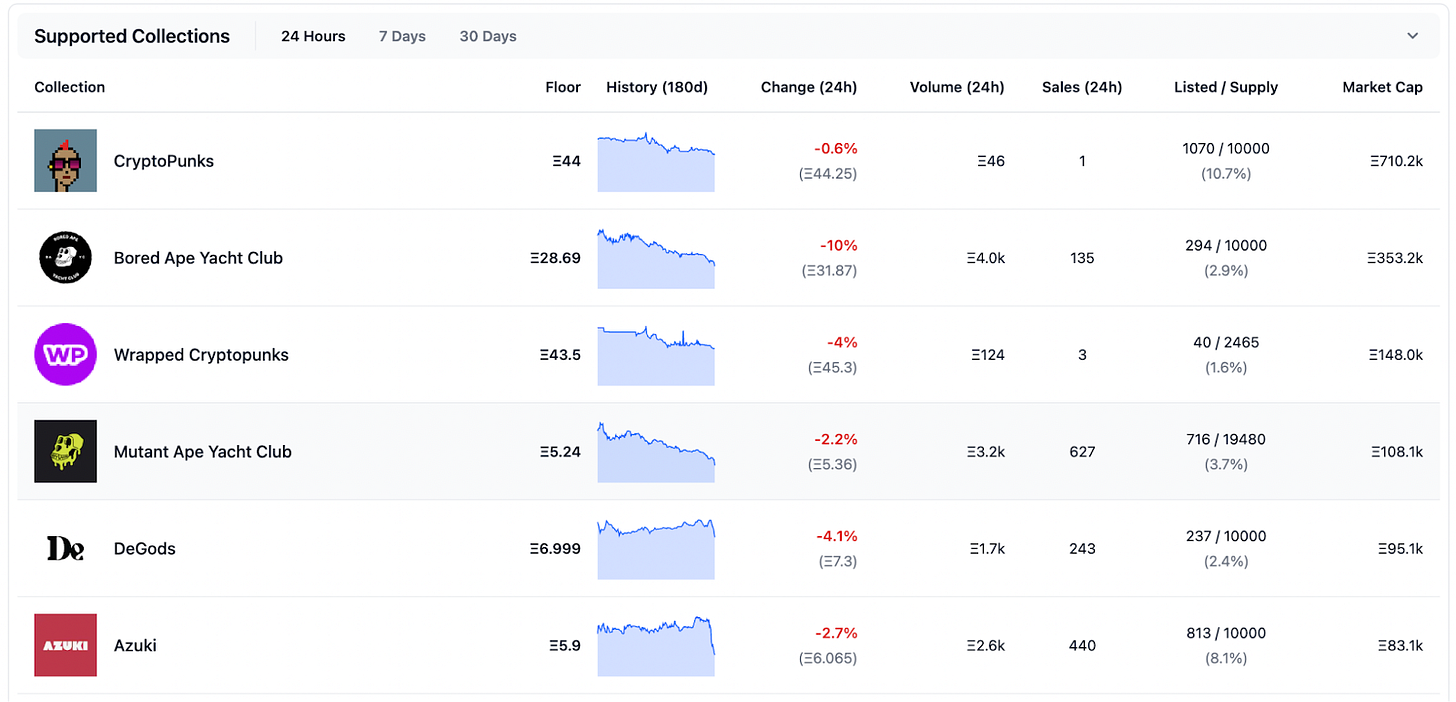The width and height of the screenshot is (1456, 702).
Task: Click the volume value Ξ1.7k
Action: pos(986,549)
